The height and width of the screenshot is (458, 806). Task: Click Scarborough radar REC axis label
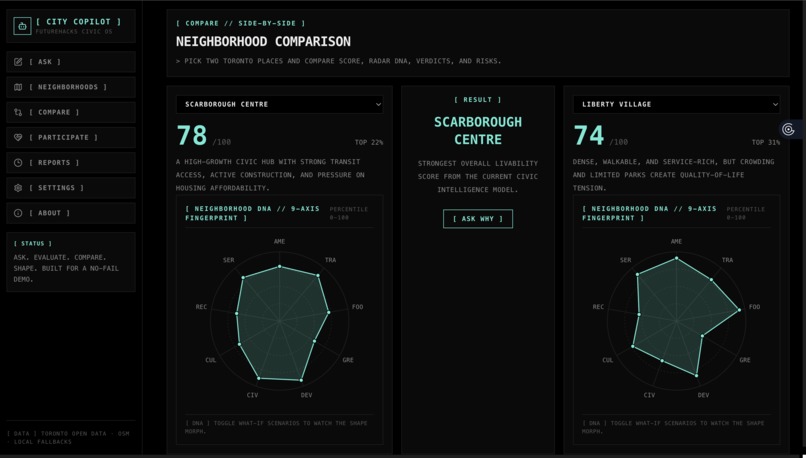pos(202,307)
